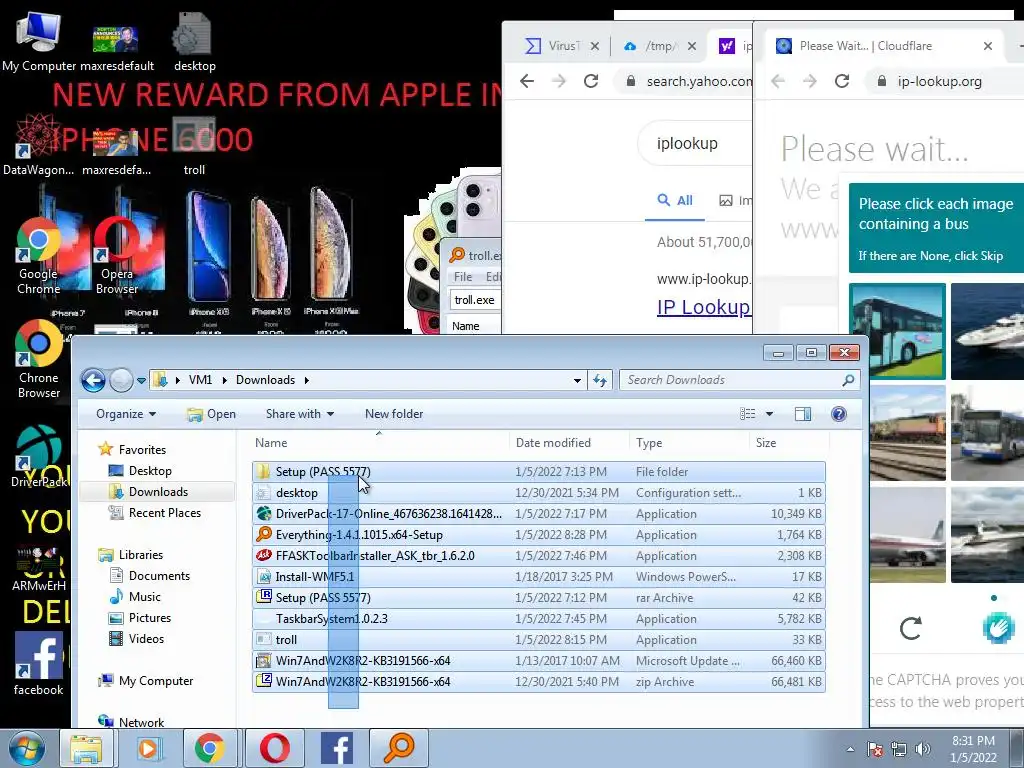
Task: Click the change view icon in Explorer
Action: [x=748, y=414]
